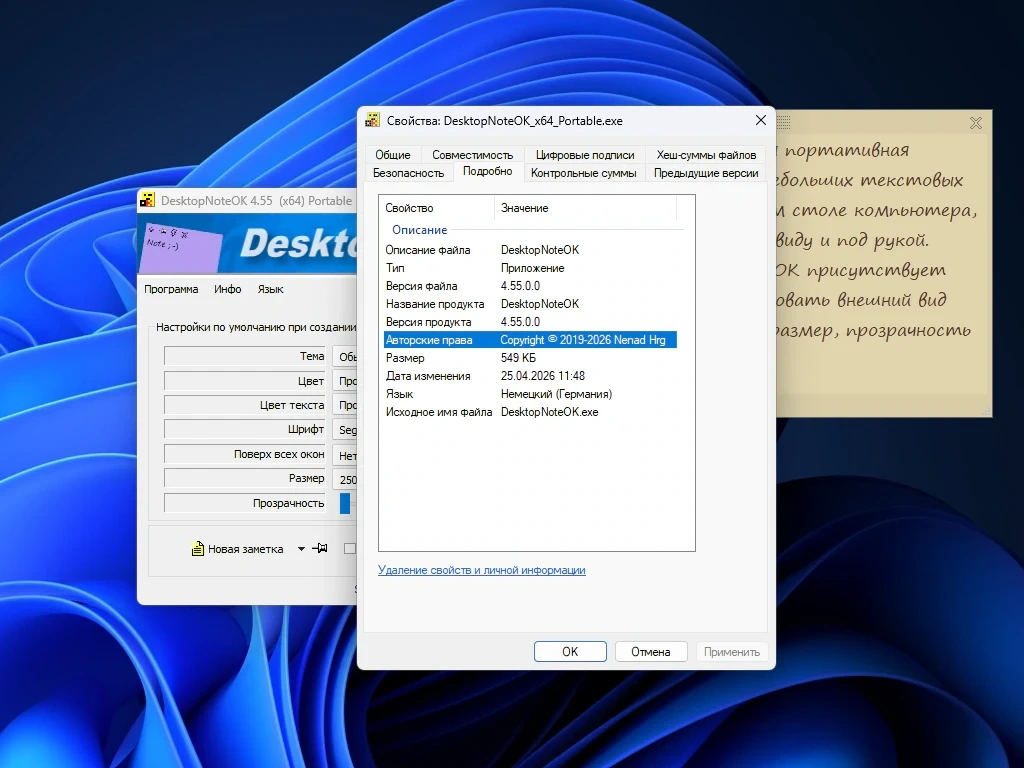This screenshot has width=1024, height=768.
Task: Open the Цвет dropdown value
Action: [345, 381]
